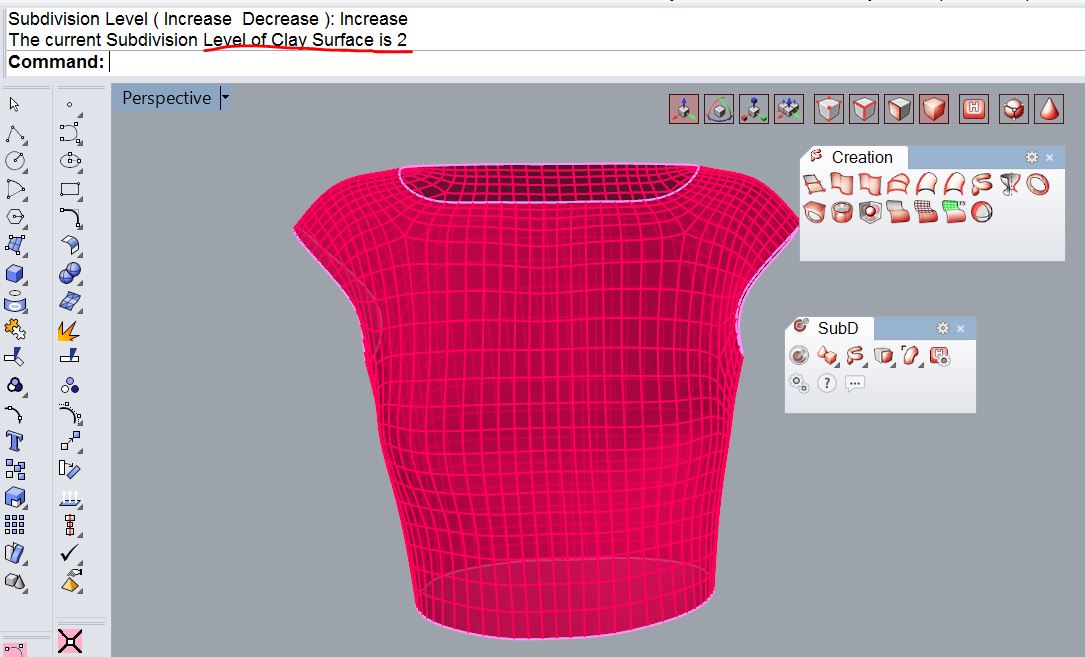This screenshot has height=657, width=1085.
Task: Select the Rectangle tool in left toolbar
Action: [70, 189]
